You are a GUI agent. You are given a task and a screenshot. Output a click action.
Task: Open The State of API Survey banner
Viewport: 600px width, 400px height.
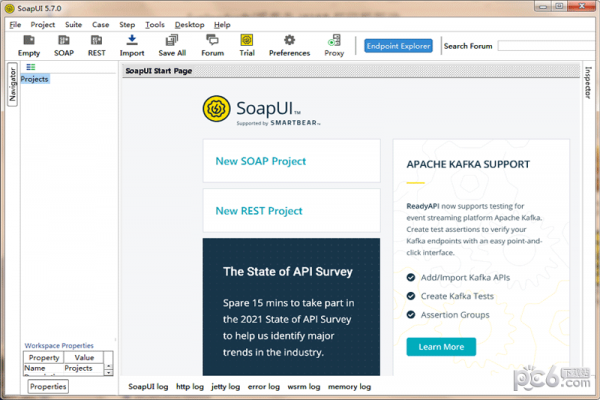[291, 307]
